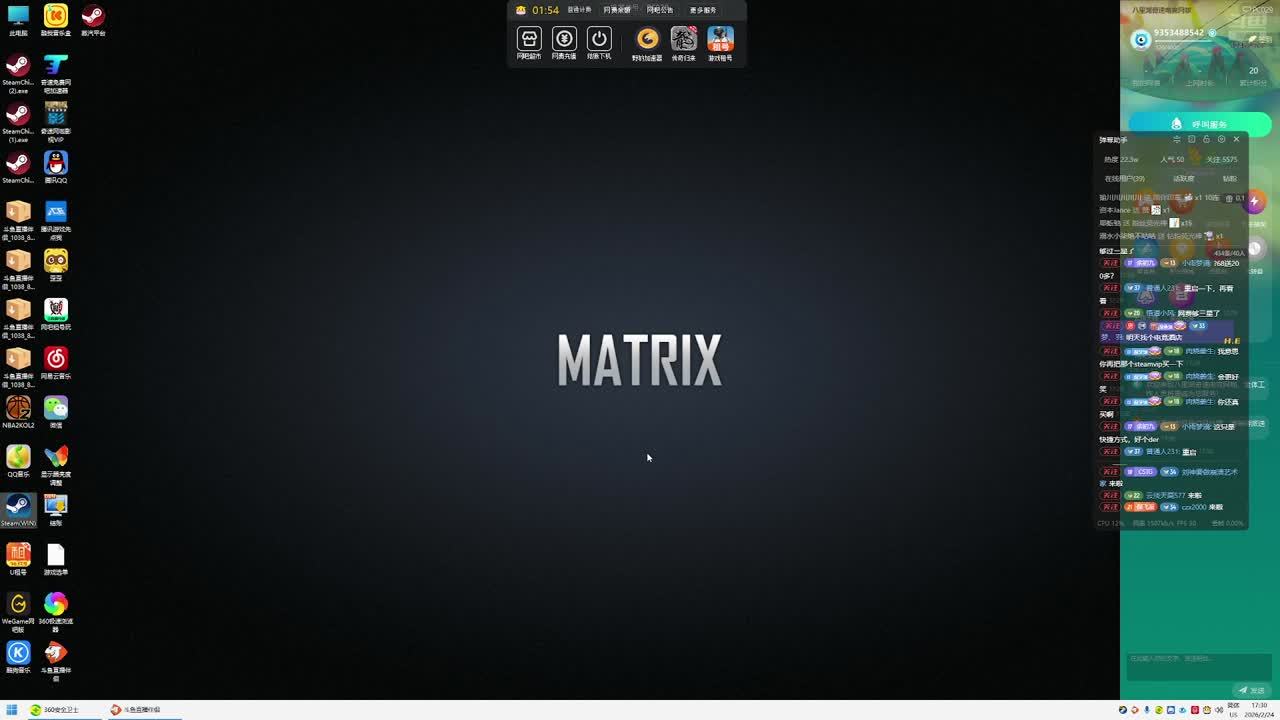Open 弹幕助手 settings gear icon

pos(1221,140)
